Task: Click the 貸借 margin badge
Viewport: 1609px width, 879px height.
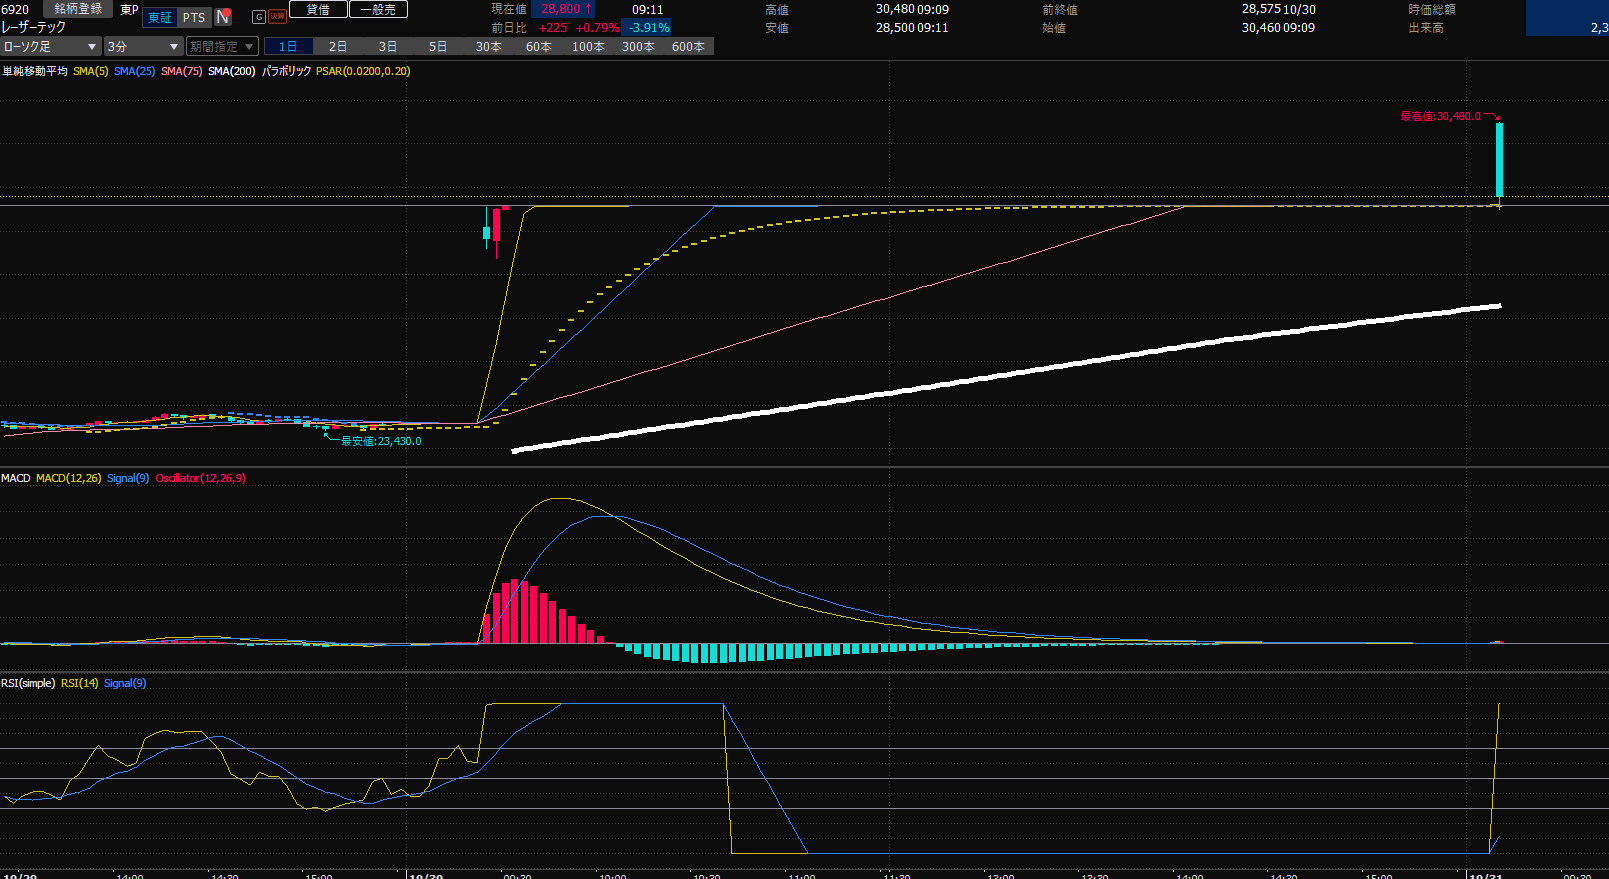Action: click(x=318, y=9)
